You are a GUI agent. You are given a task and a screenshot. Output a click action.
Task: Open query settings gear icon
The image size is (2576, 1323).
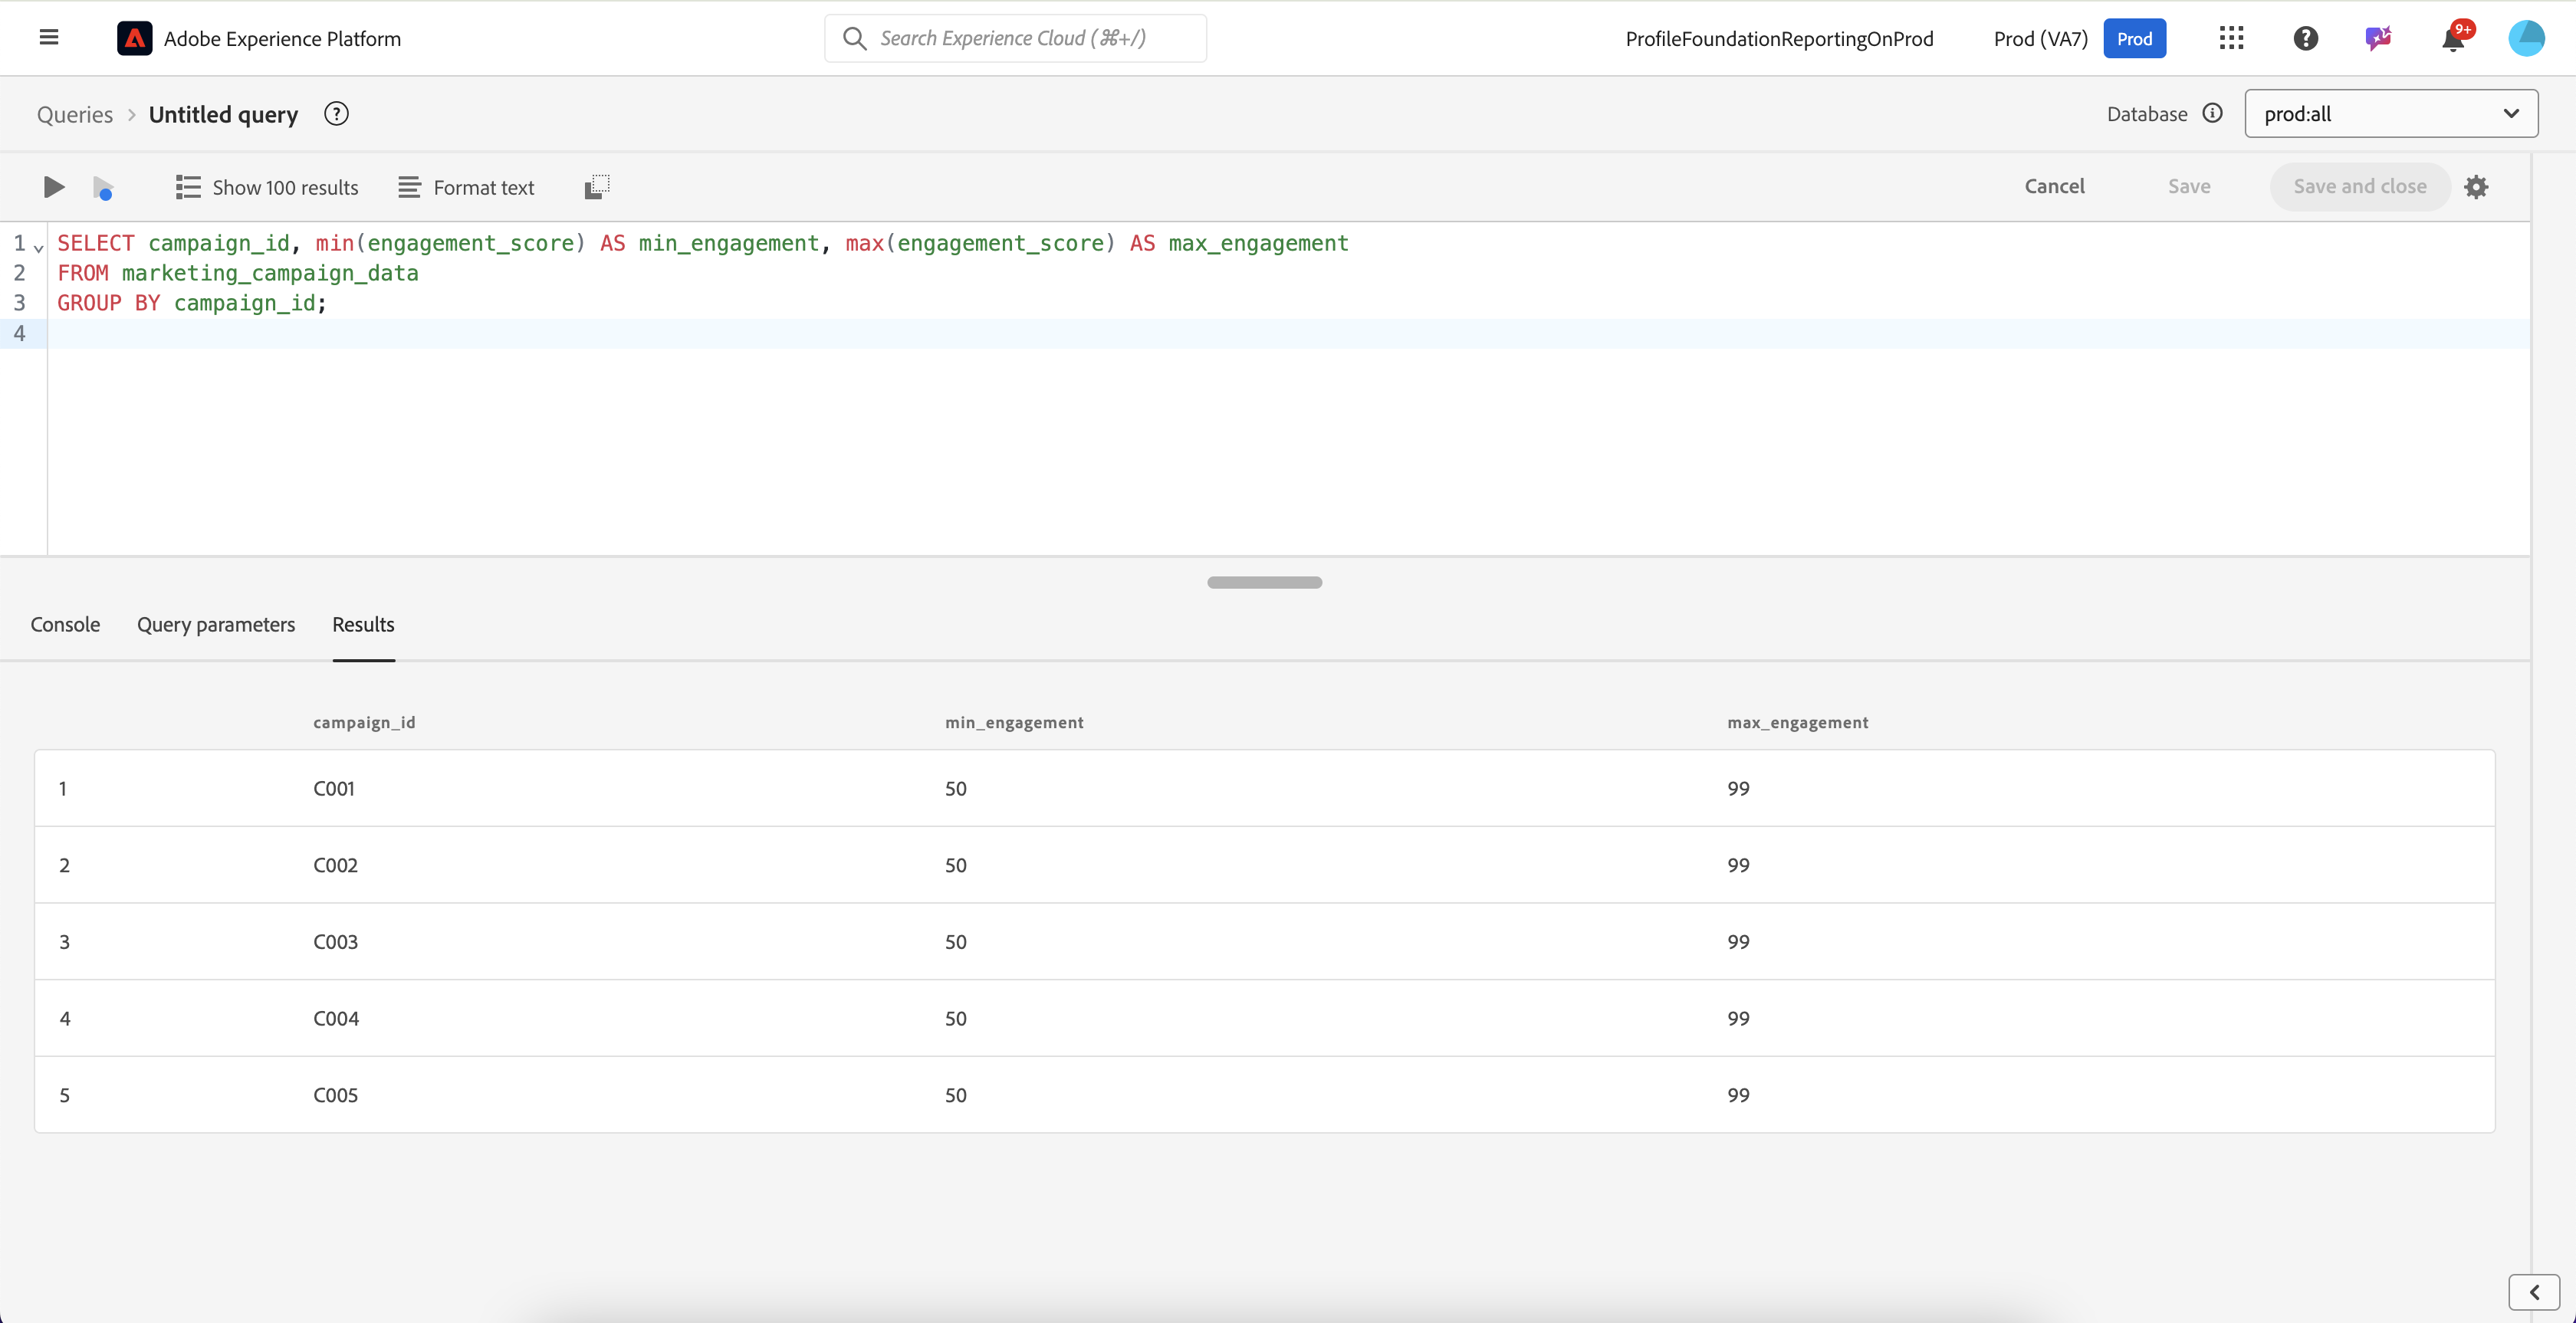2476,187
